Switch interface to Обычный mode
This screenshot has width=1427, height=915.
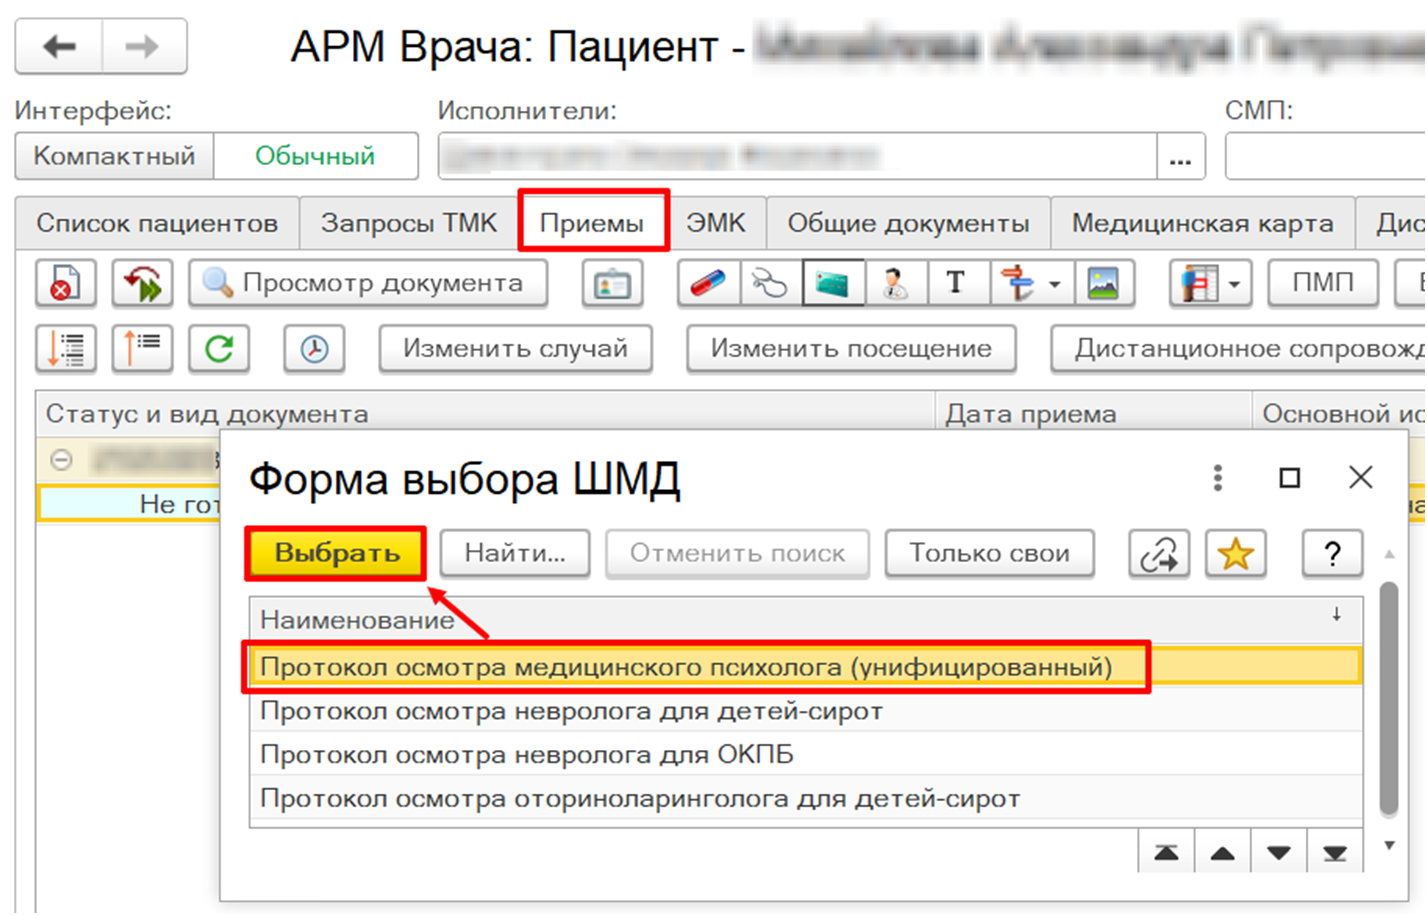315,157
